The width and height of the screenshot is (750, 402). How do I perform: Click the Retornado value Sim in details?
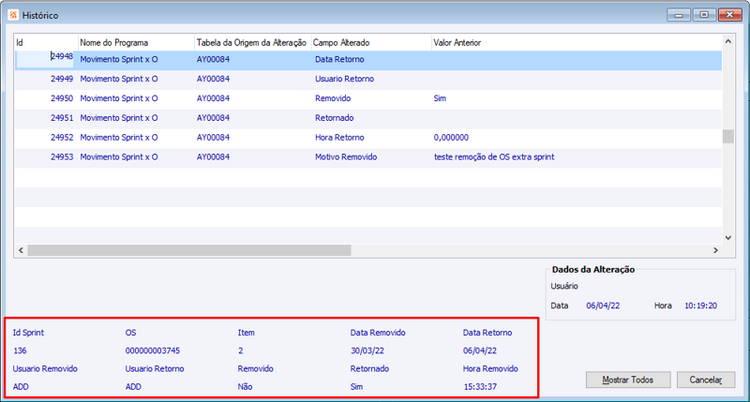click(357, 387)
